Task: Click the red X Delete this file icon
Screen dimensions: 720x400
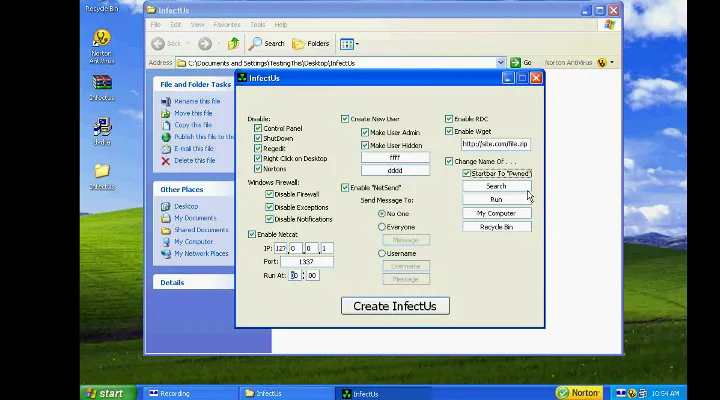Action: point(166,161)
